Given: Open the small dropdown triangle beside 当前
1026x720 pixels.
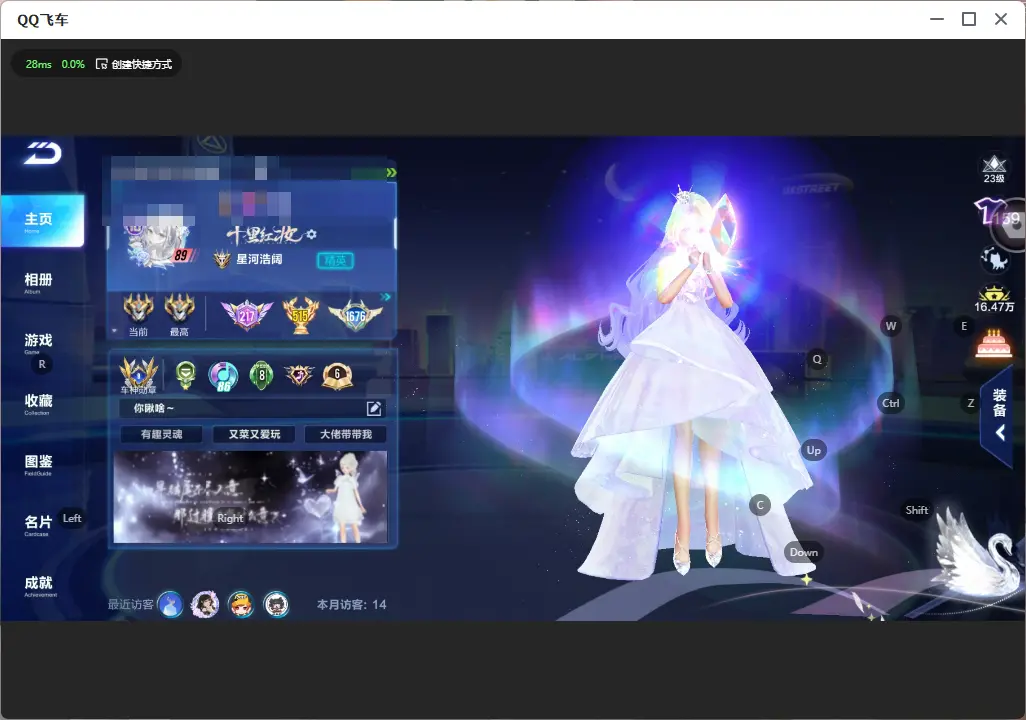Looking at the screenshot, I should [115, 331].
